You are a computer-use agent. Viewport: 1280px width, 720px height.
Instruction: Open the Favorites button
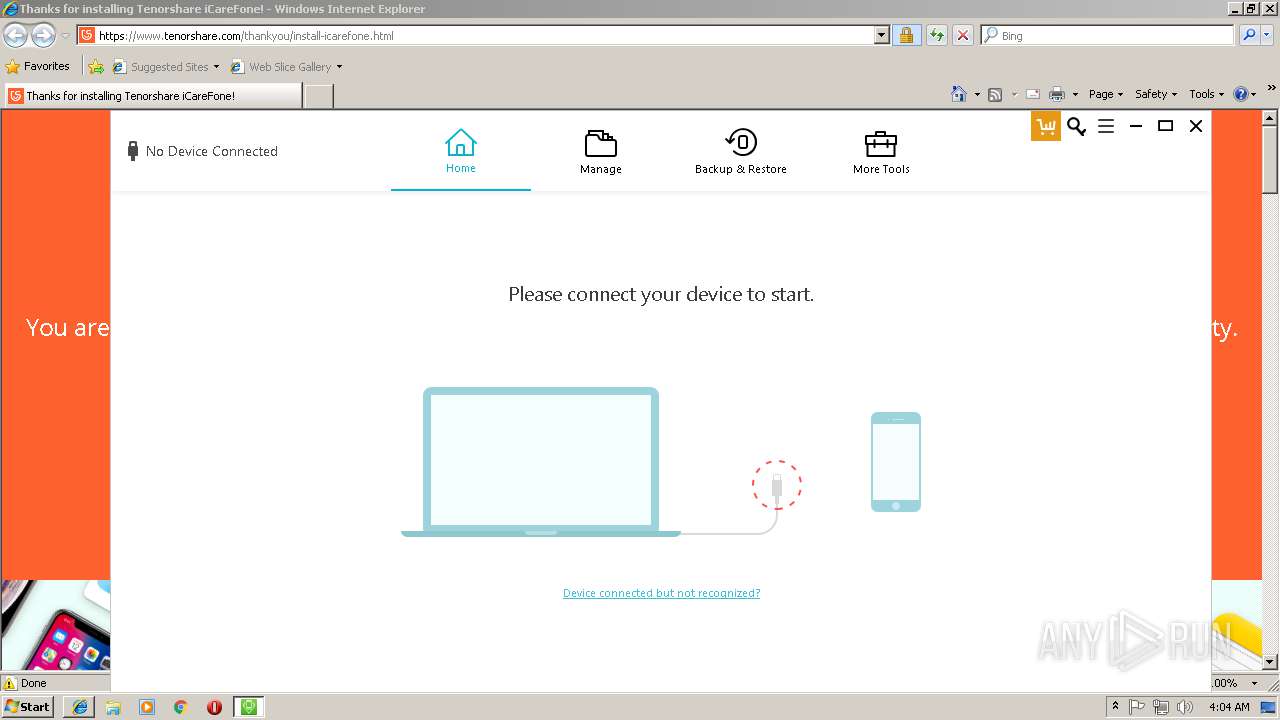(38, 67)
